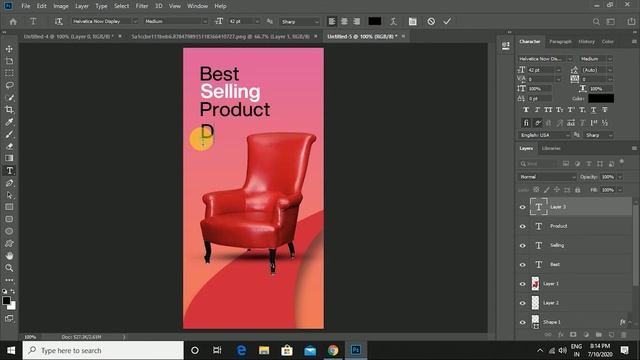Select the Horizontal Type tool

click(9, 171)
